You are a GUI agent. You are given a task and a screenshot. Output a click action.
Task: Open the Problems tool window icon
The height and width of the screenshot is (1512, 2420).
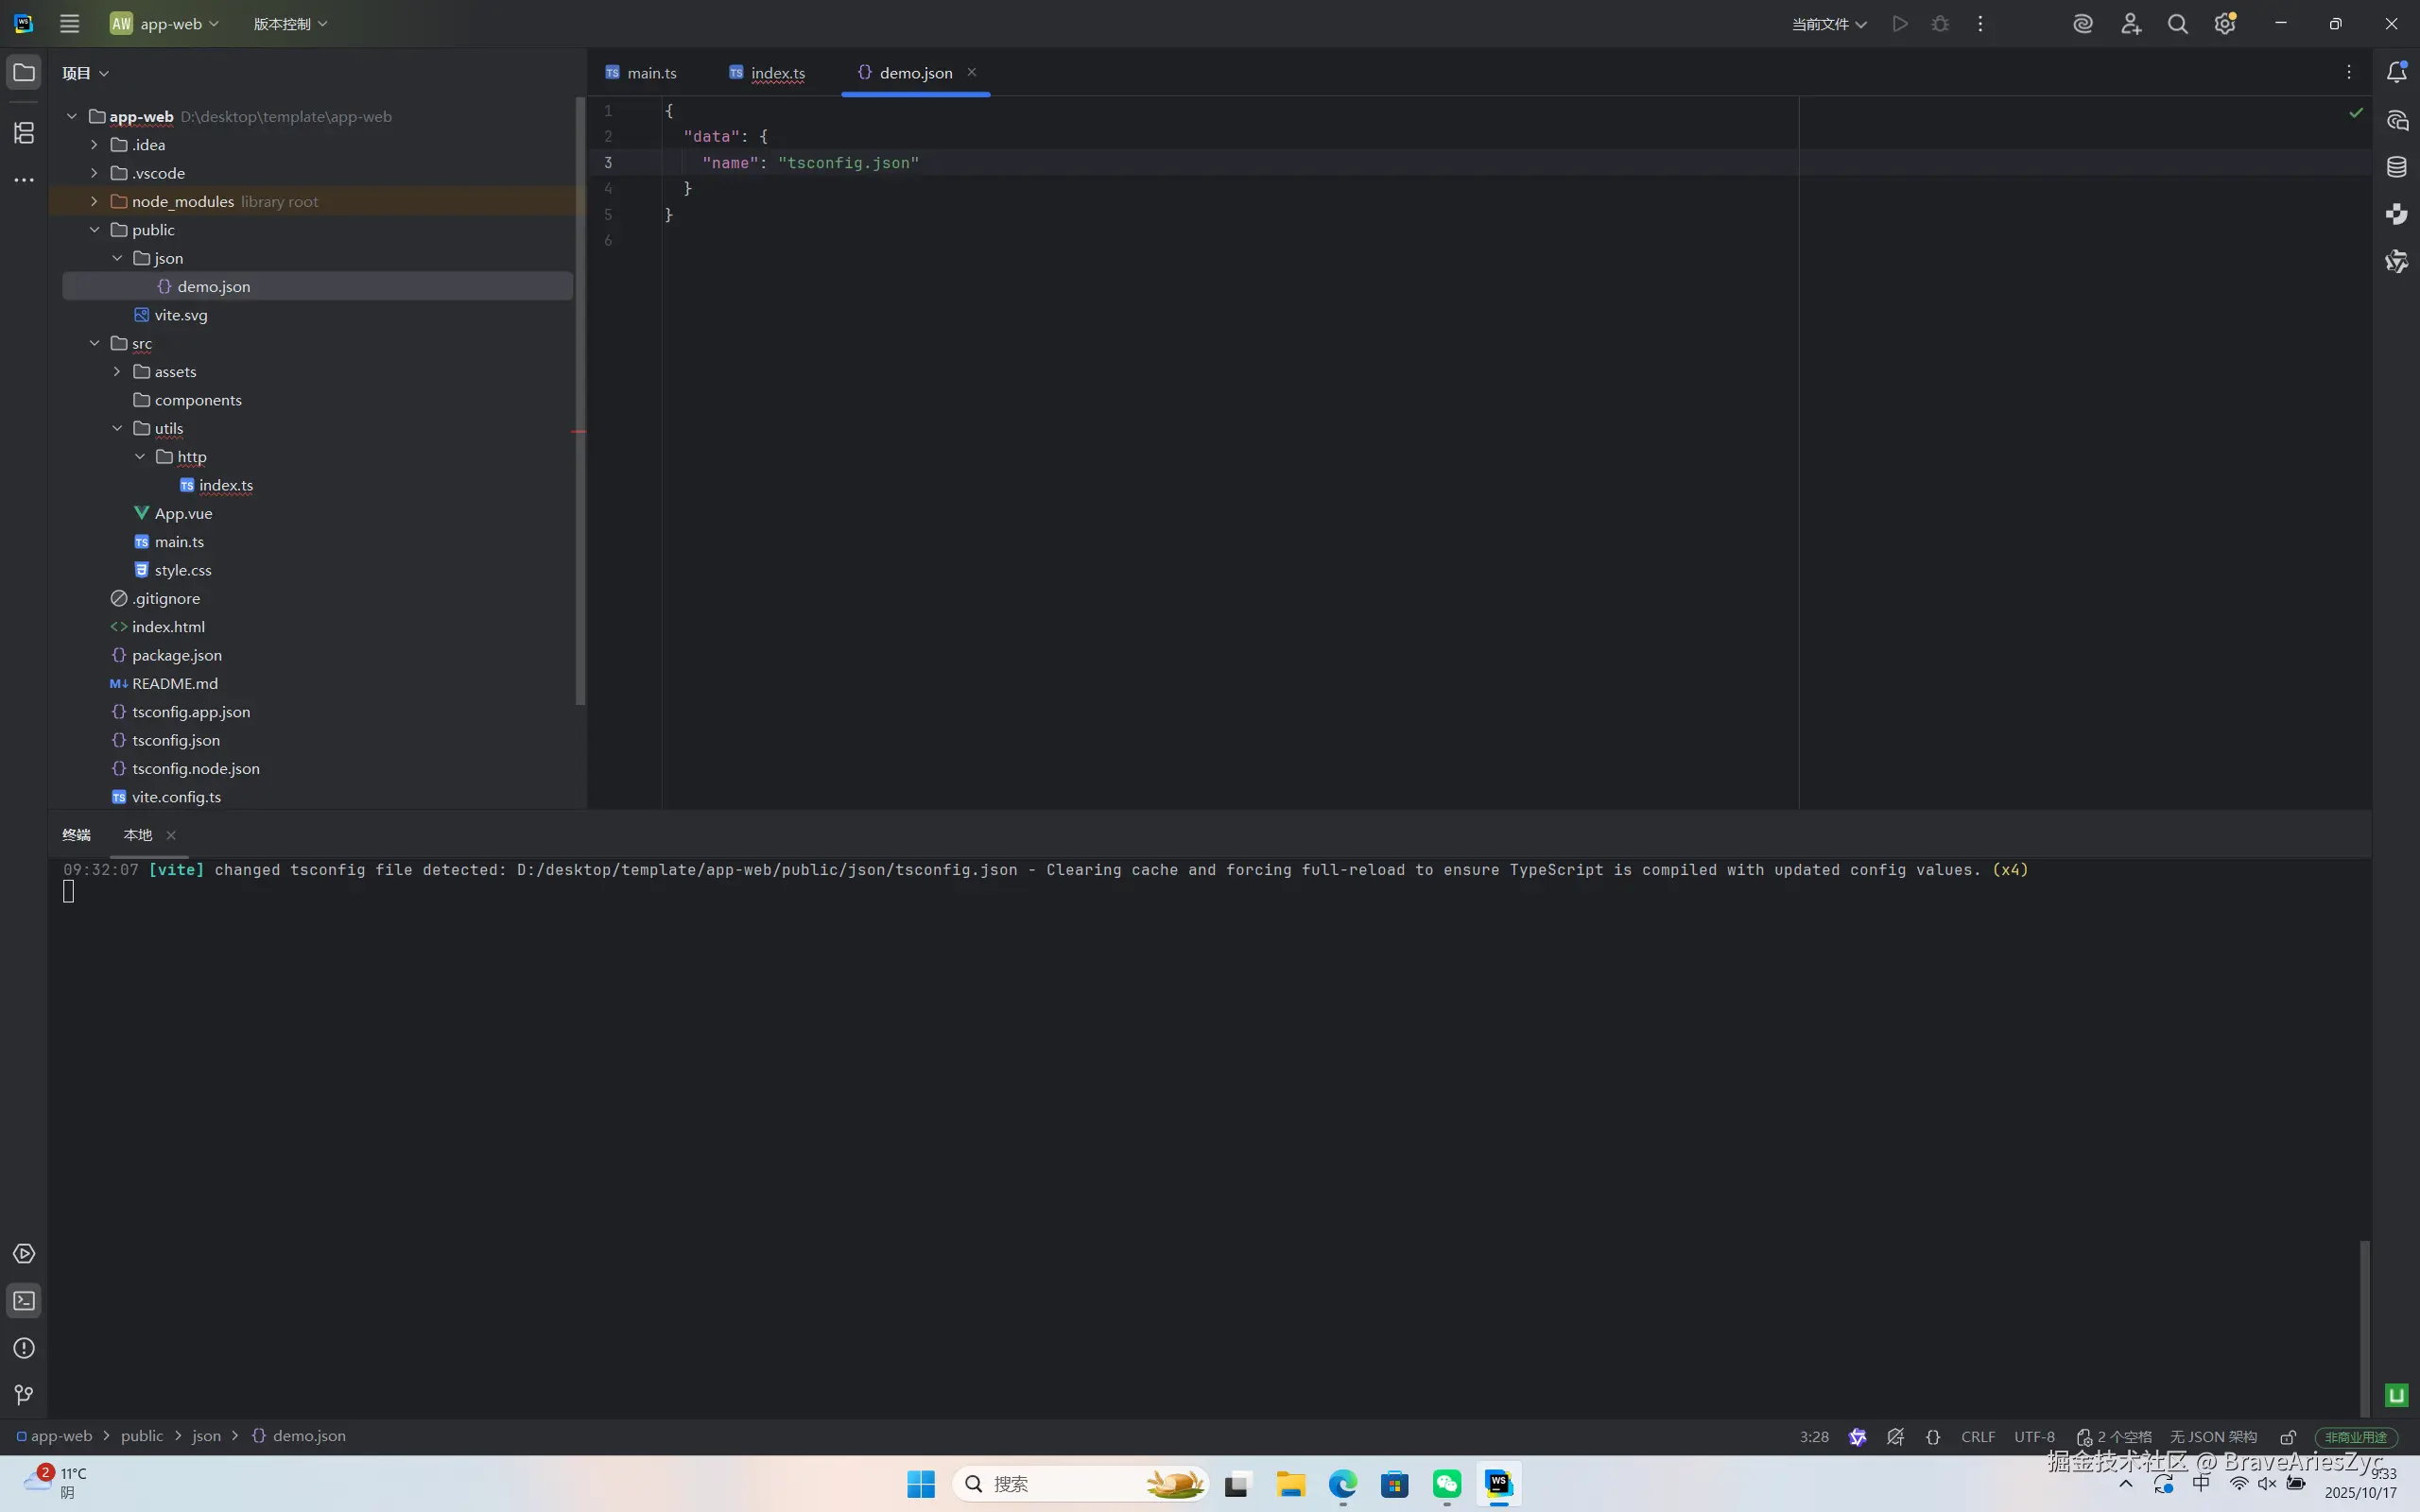coord(24,1348)
